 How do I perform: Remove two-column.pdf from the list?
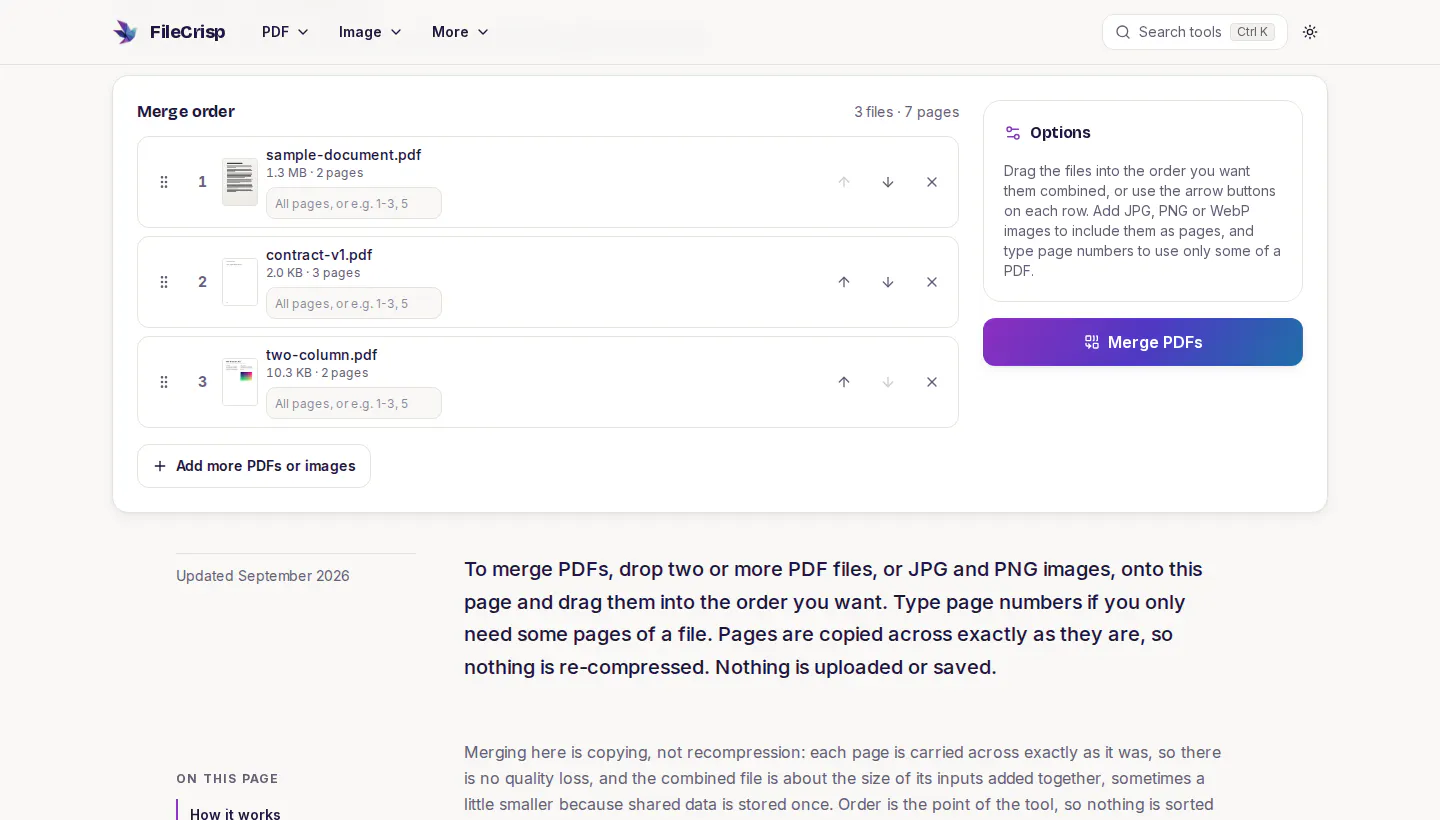[932, 382]
